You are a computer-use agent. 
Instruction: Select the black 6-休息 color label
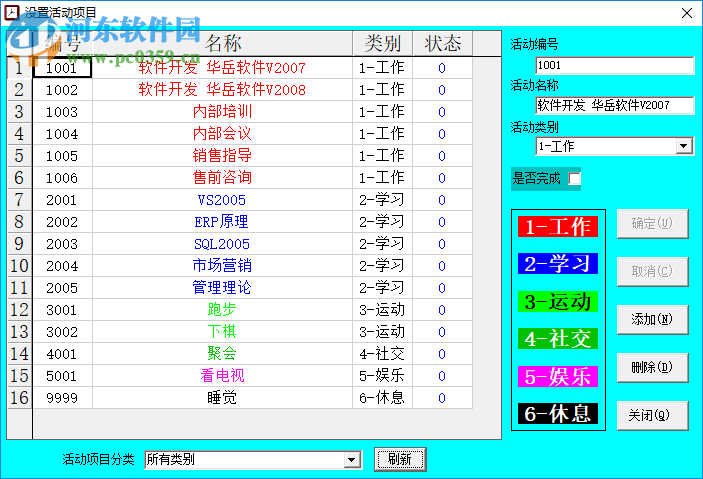558,414
